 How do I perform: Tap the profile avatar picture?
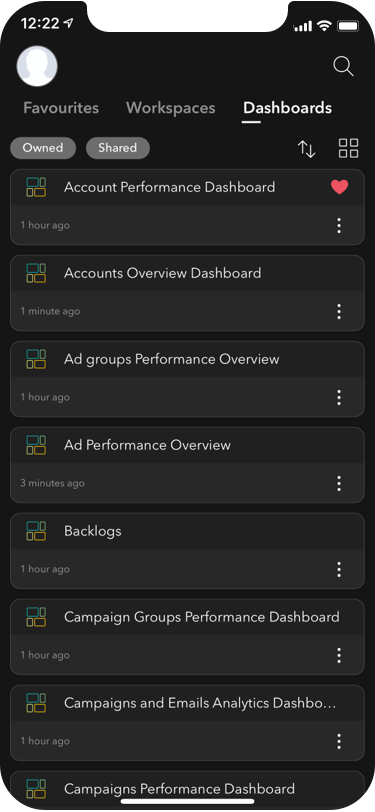[x=37, y=66]
